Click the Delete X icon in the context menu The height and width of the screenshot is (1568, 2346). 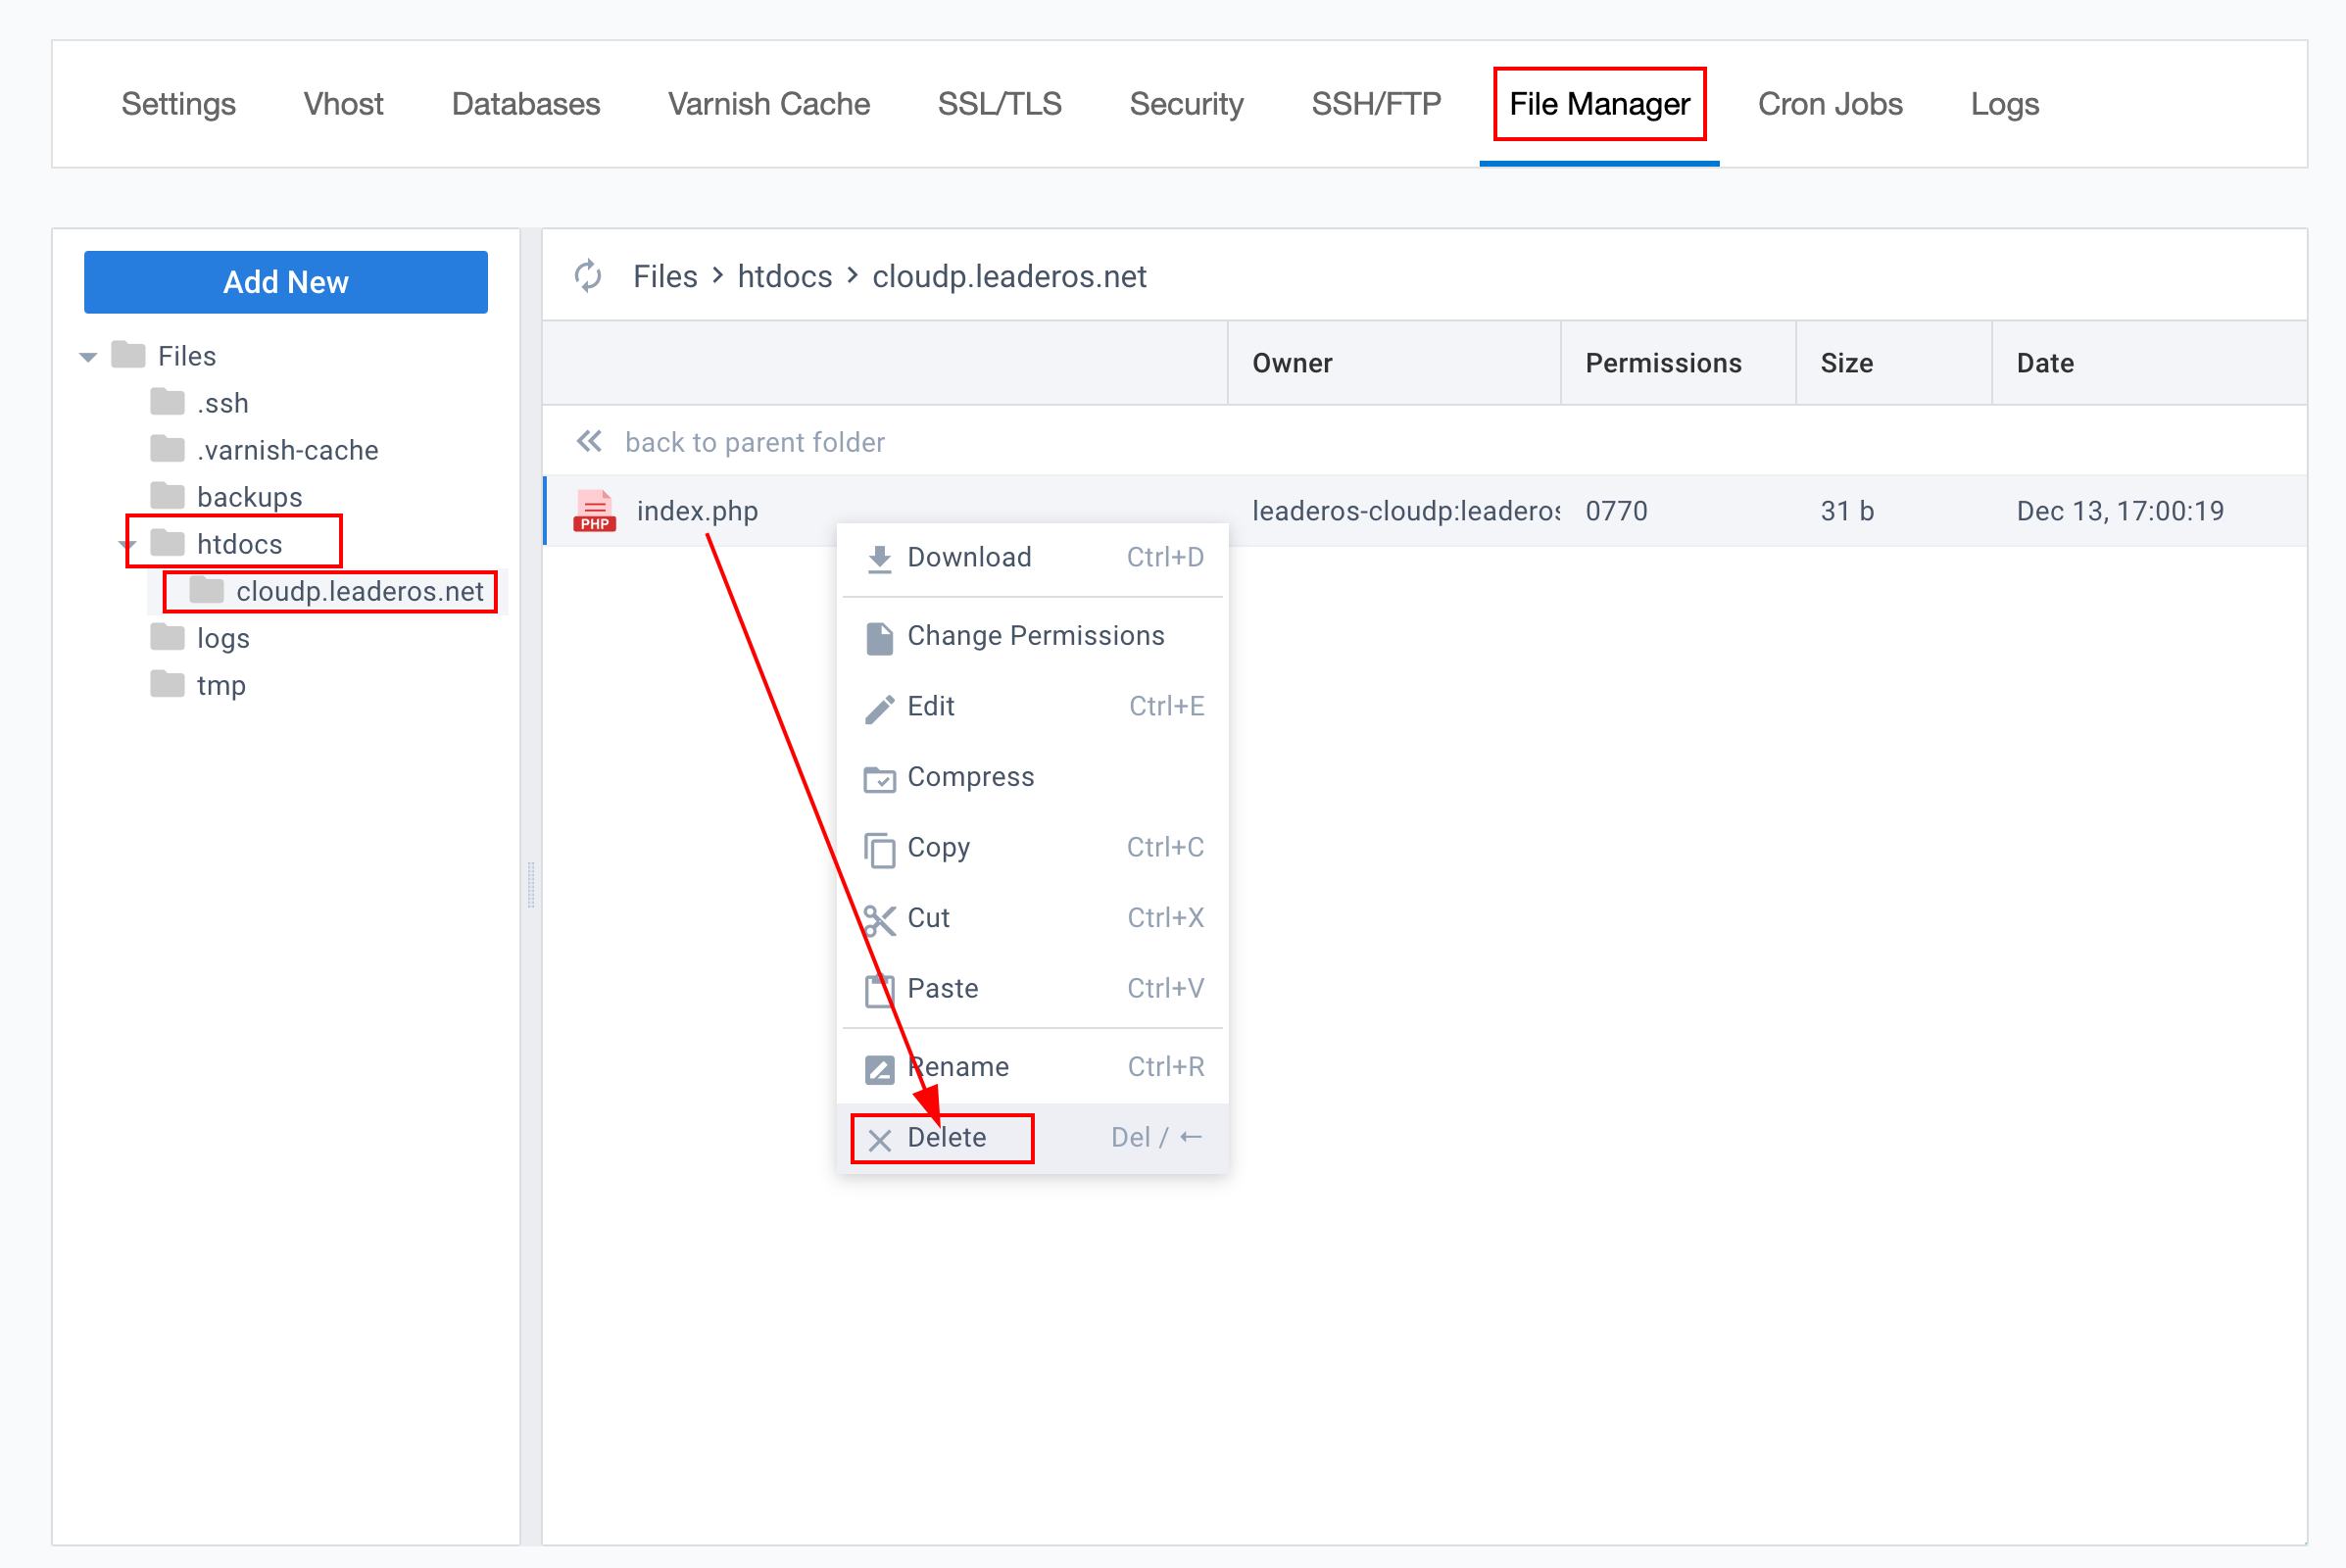pyautogui.click(x=879, y=1139)
